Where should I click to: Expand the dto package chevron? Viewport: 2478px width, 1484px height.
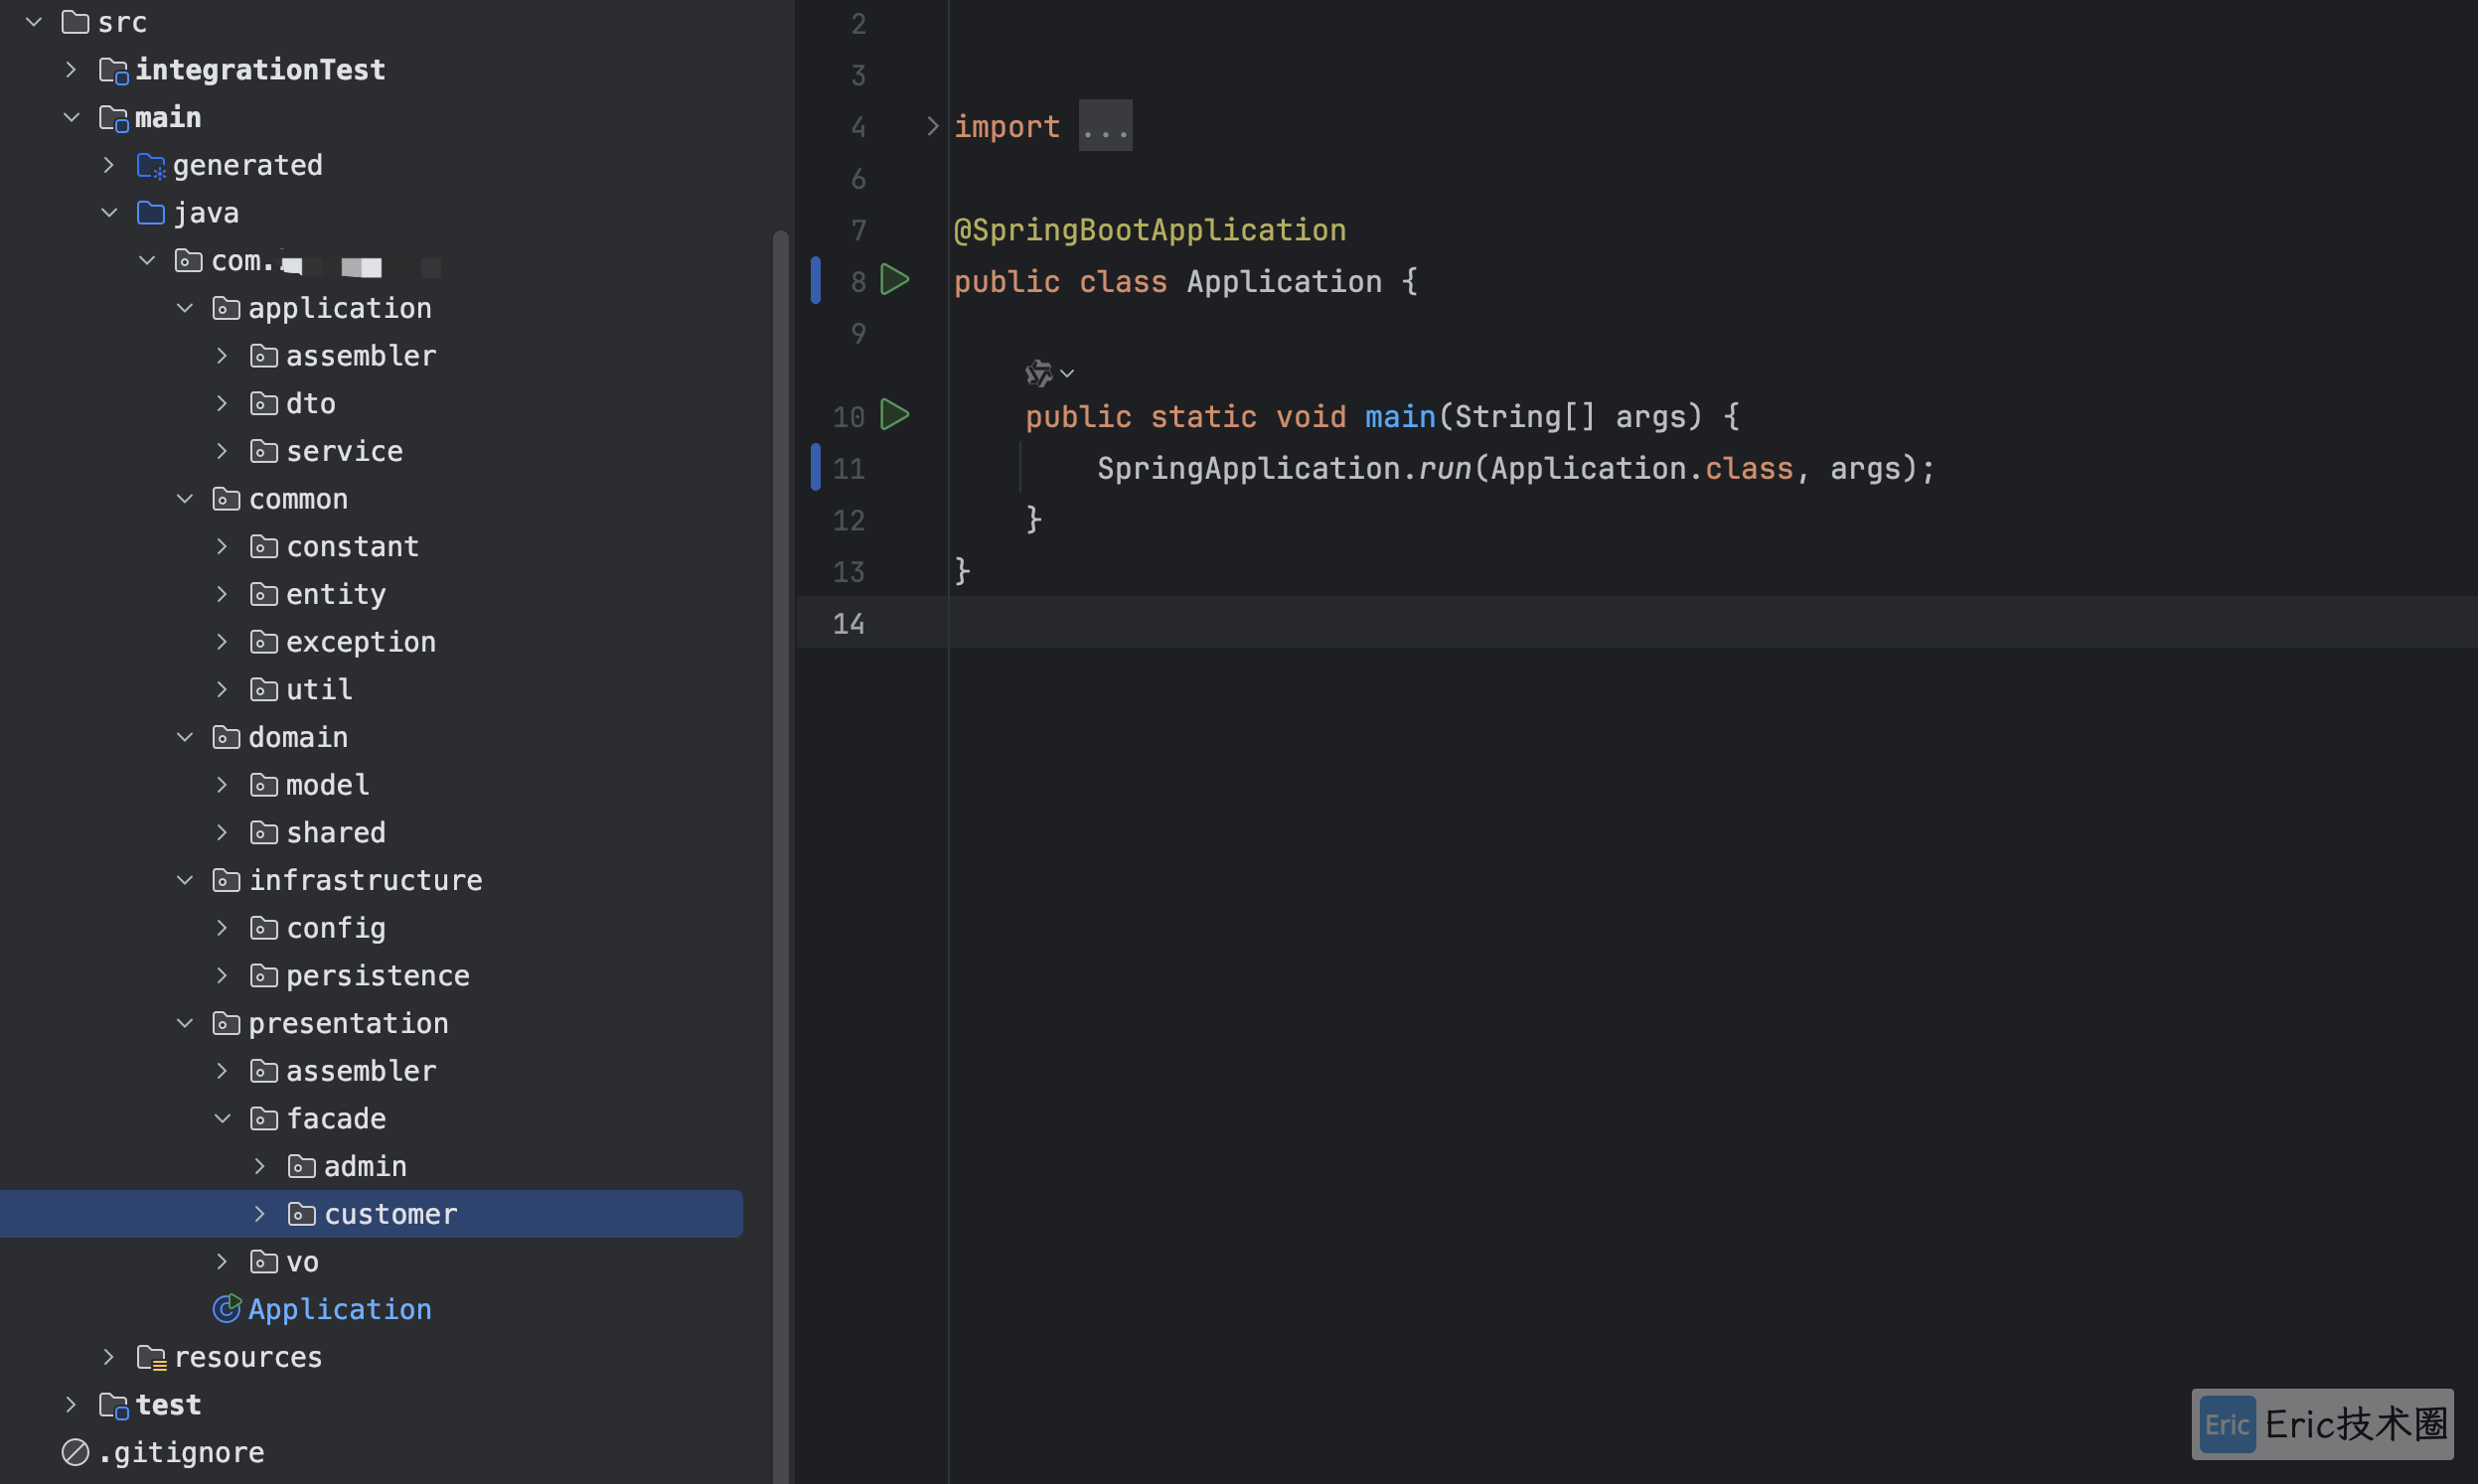tap(222, 403)
